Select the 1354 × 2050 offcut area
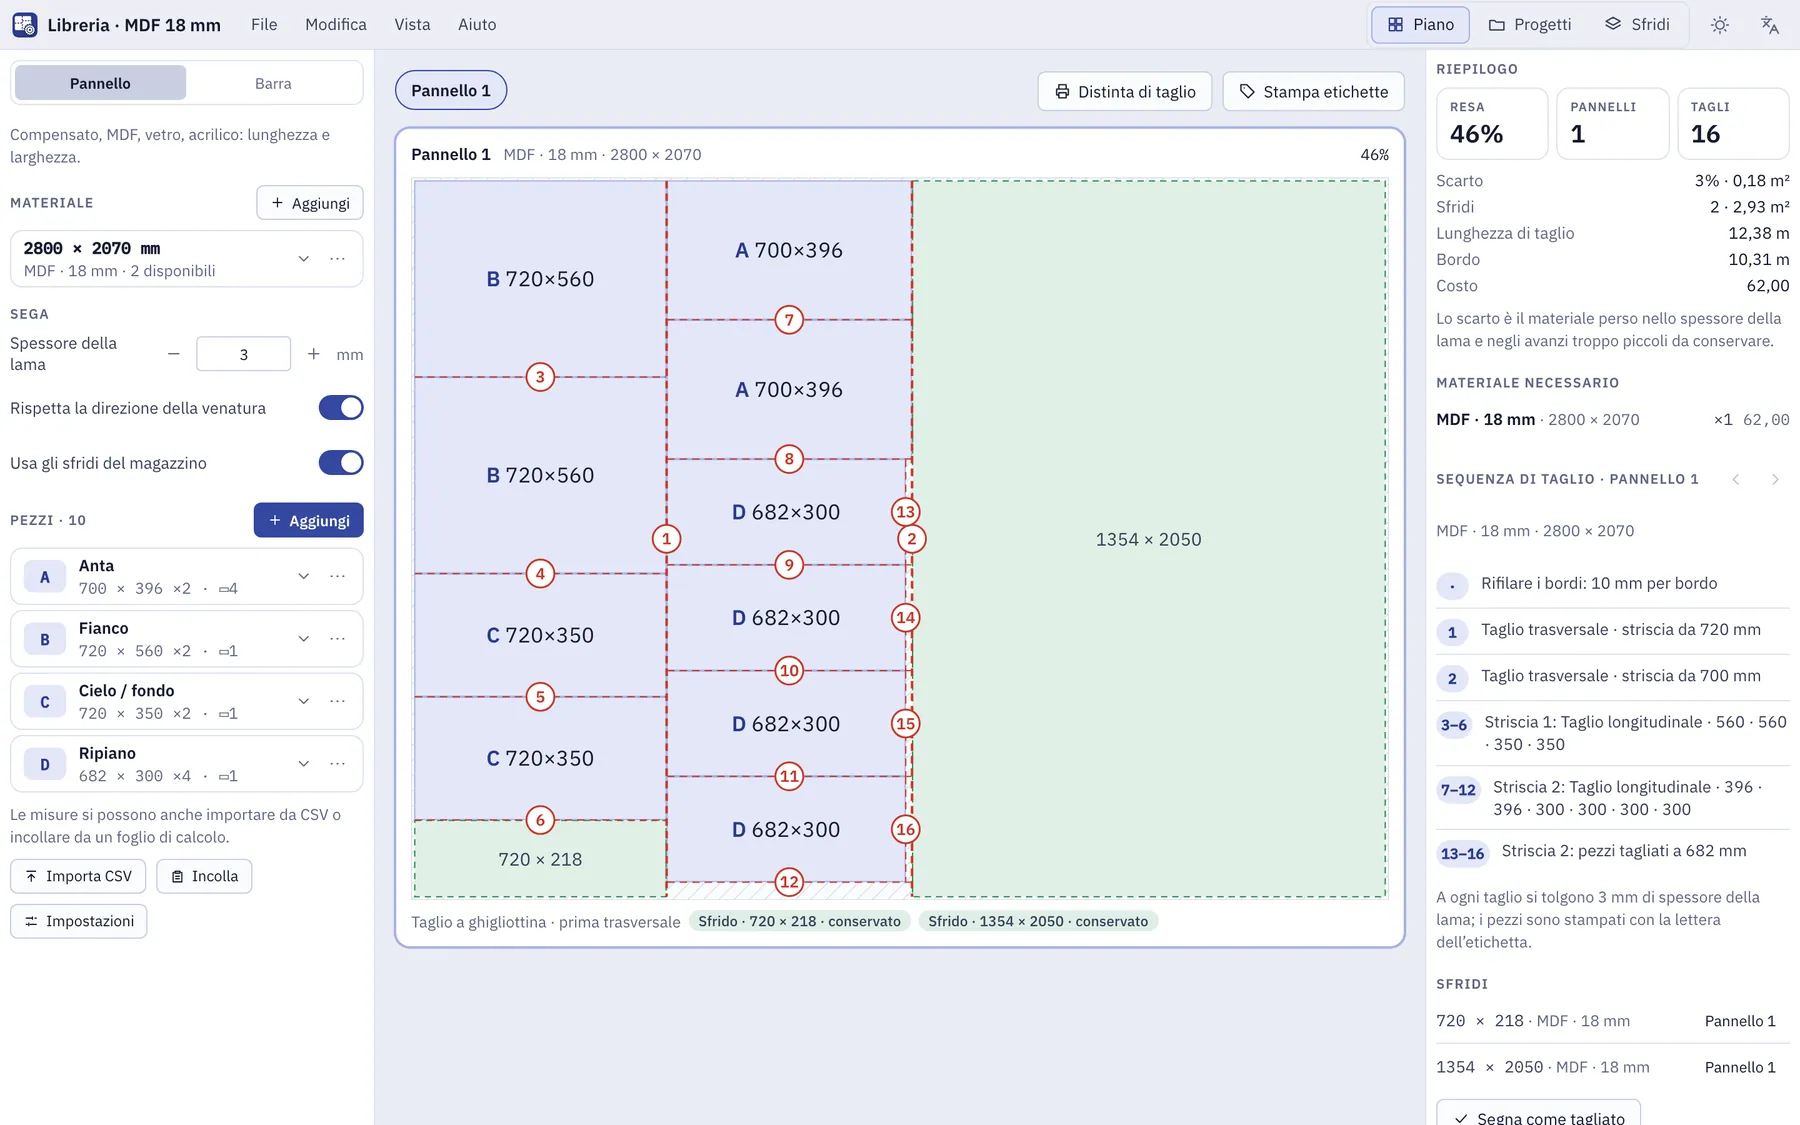Image resolution: width=1800 pixels, height=1125 pixels. coord(1149,539)
